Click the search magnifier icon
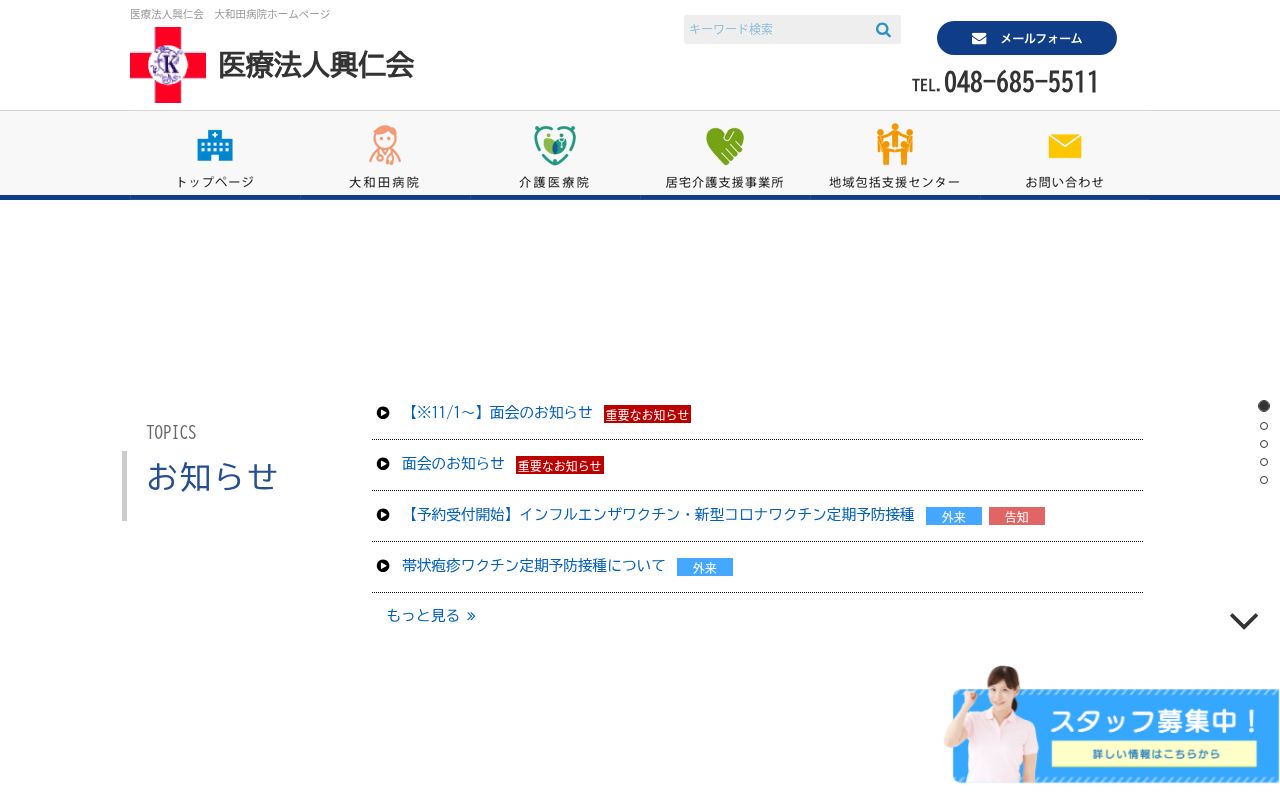This screenshot has height=800, width=1280. tap(883, 30)
